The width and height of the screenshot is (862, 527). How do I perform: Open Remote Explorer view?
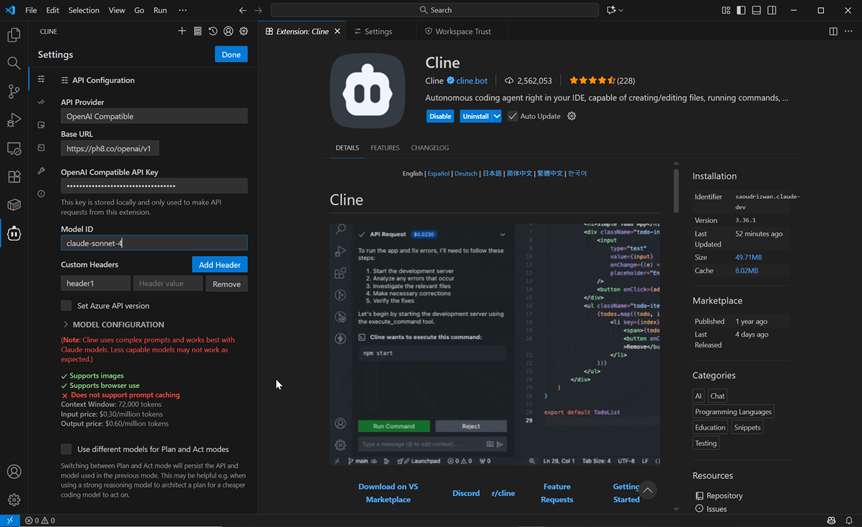tap(14, 148)
